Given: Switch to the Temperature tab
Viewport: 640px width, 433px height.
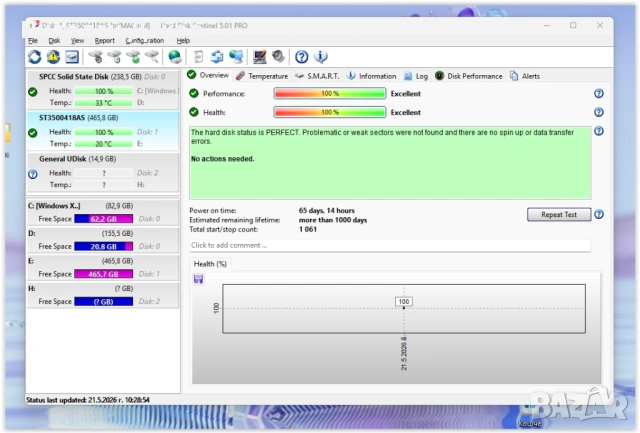Looking at the screenshot, I should point(262,76).
